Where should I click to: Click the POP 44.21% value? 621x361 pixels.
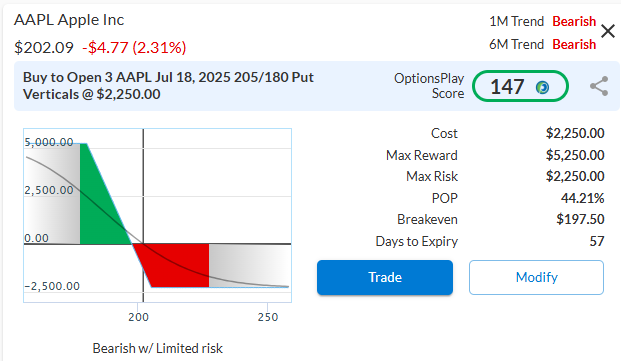tap(582, 198)
